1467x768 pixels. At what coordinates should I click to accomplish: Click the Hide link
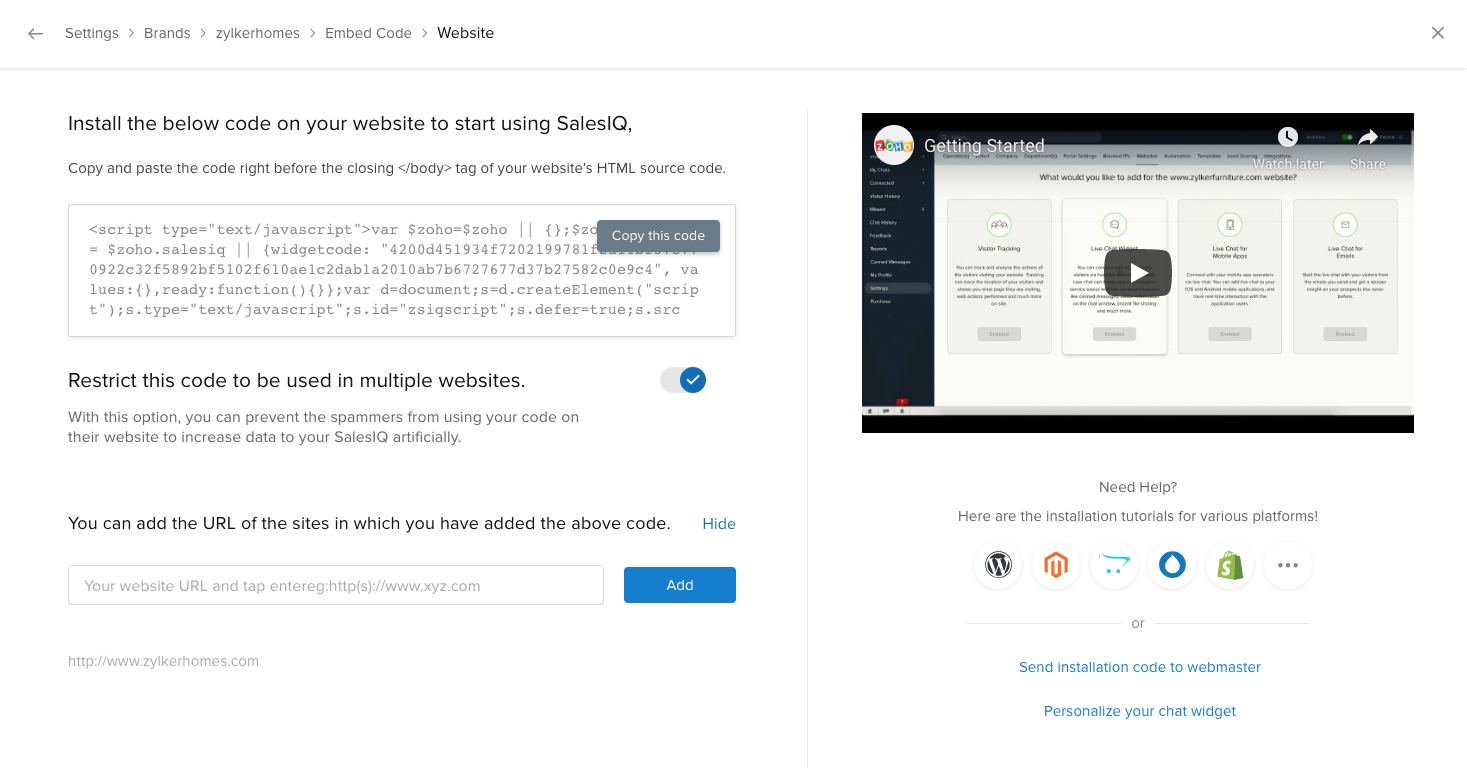tap(719, 524)
